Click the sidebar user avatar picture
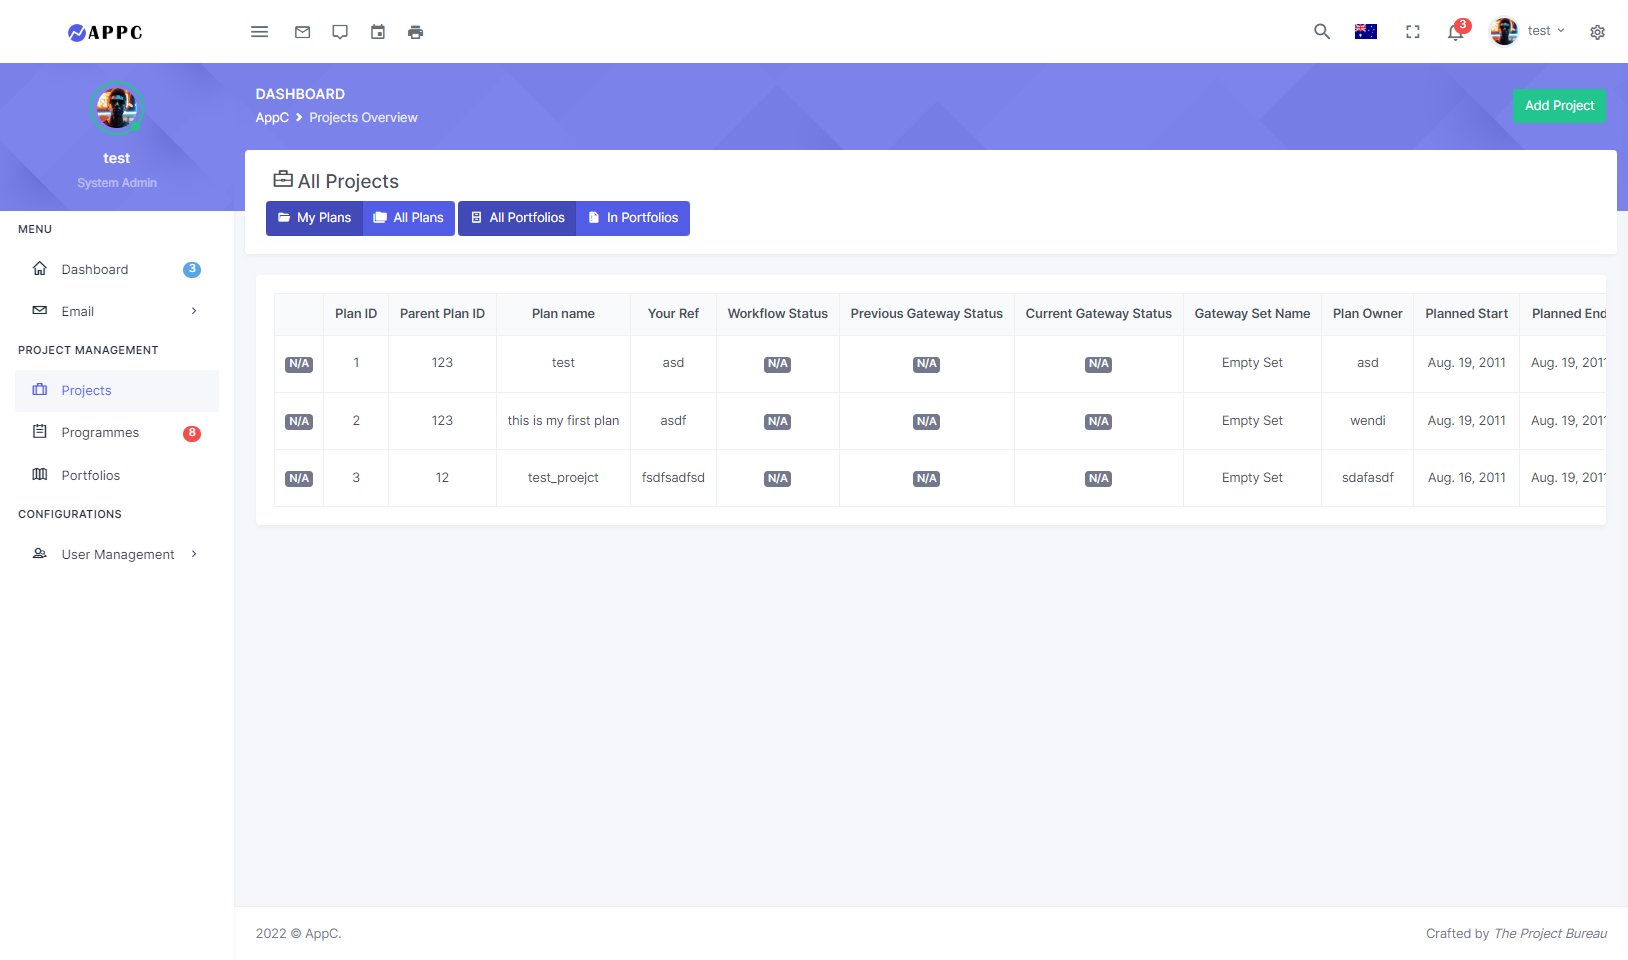Screen dimensions: 1628x960 [x=117, y=108]
